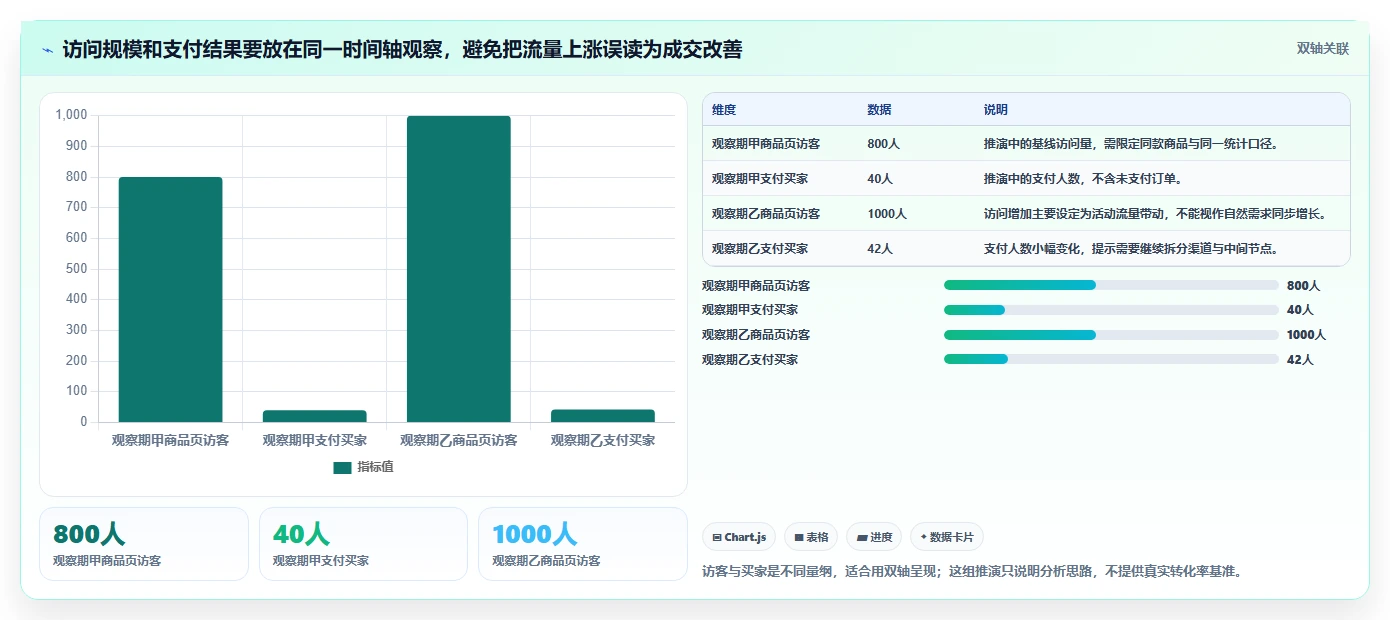Screen dimensions: 1390x620
Task: Click the note starting 访问增加主要设定为活动流量带动
Action: click(1155, 214)
